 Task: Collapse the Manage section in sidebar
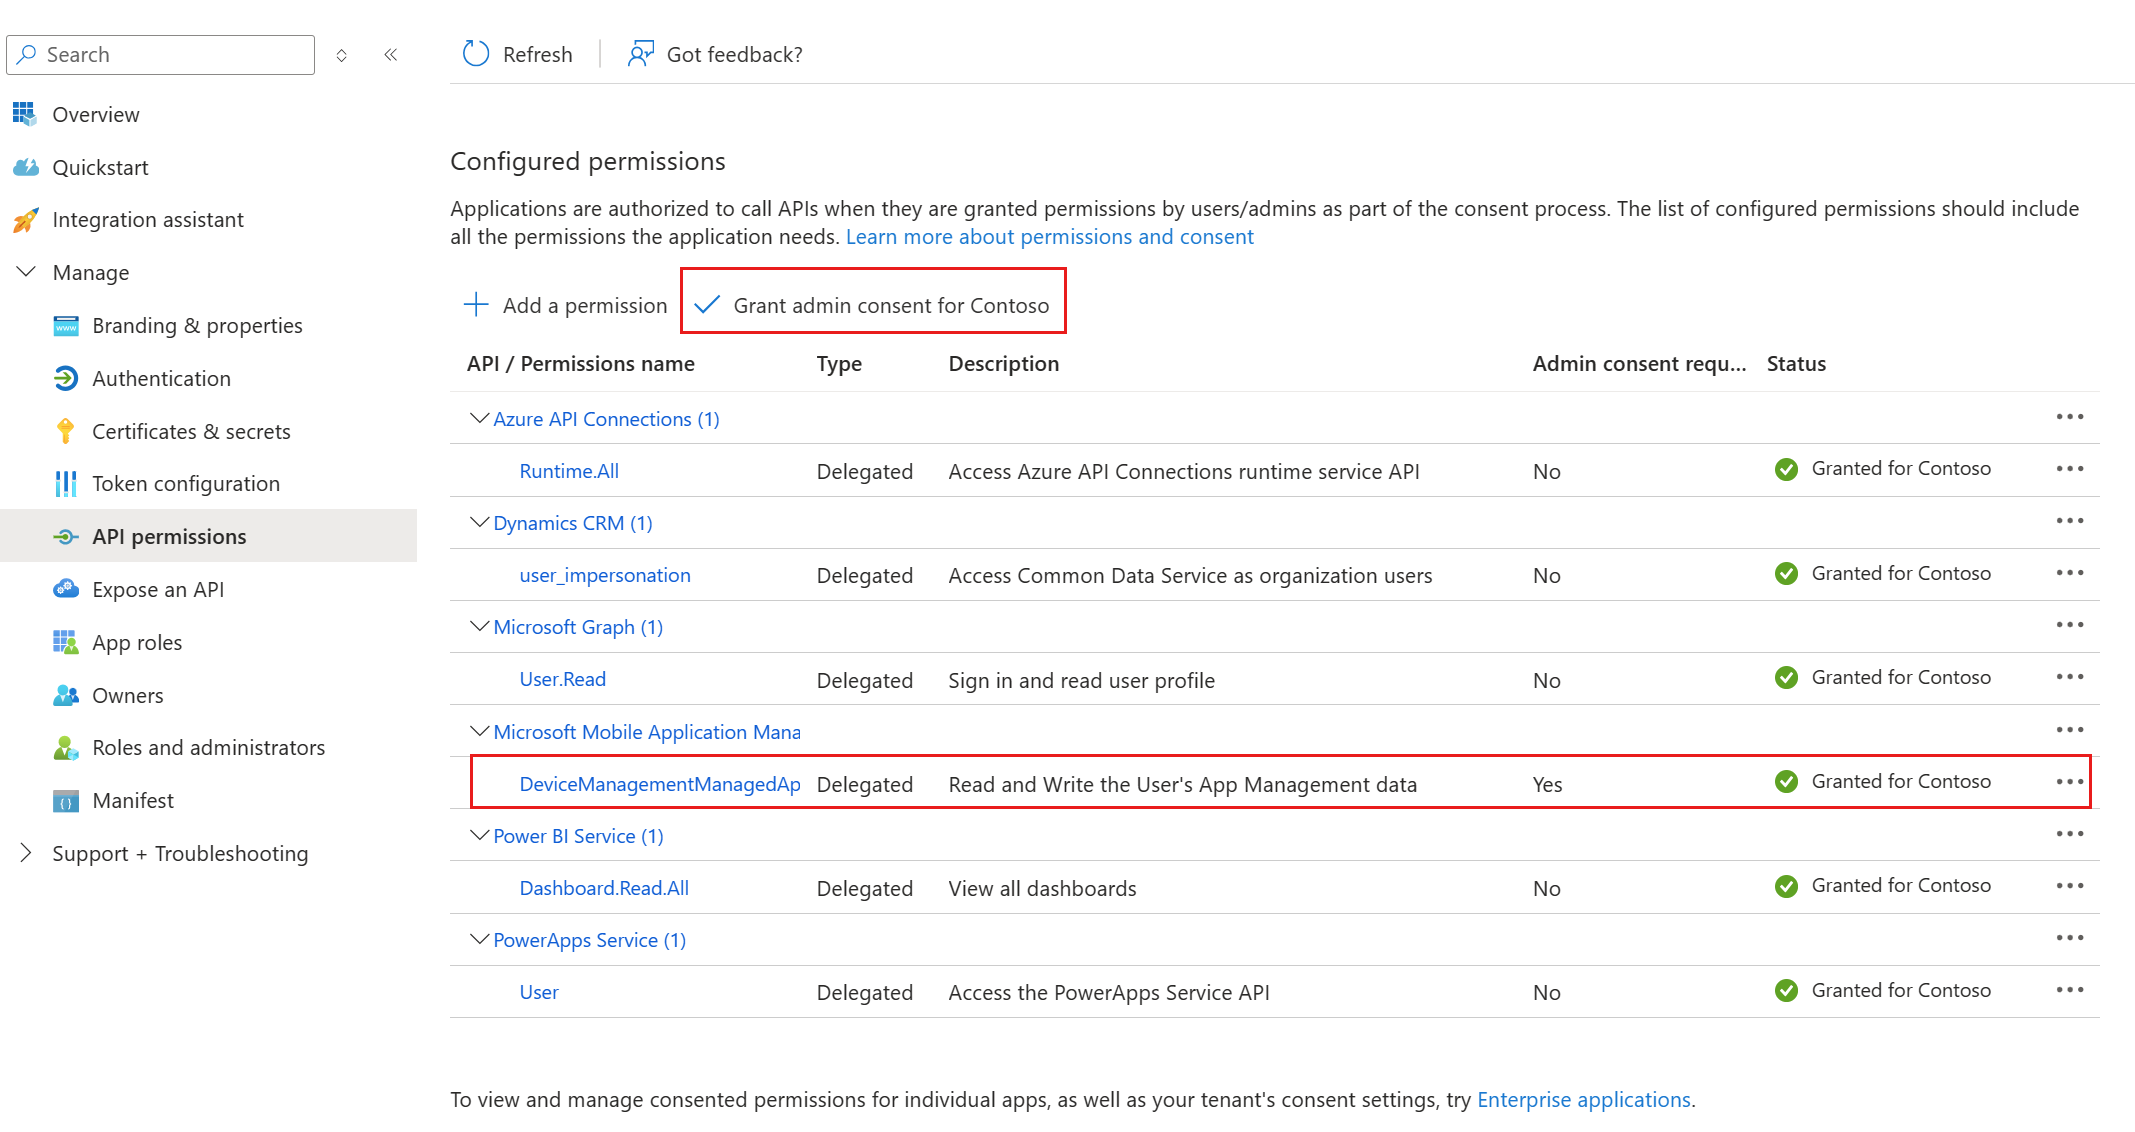click(x=27, y=272)
